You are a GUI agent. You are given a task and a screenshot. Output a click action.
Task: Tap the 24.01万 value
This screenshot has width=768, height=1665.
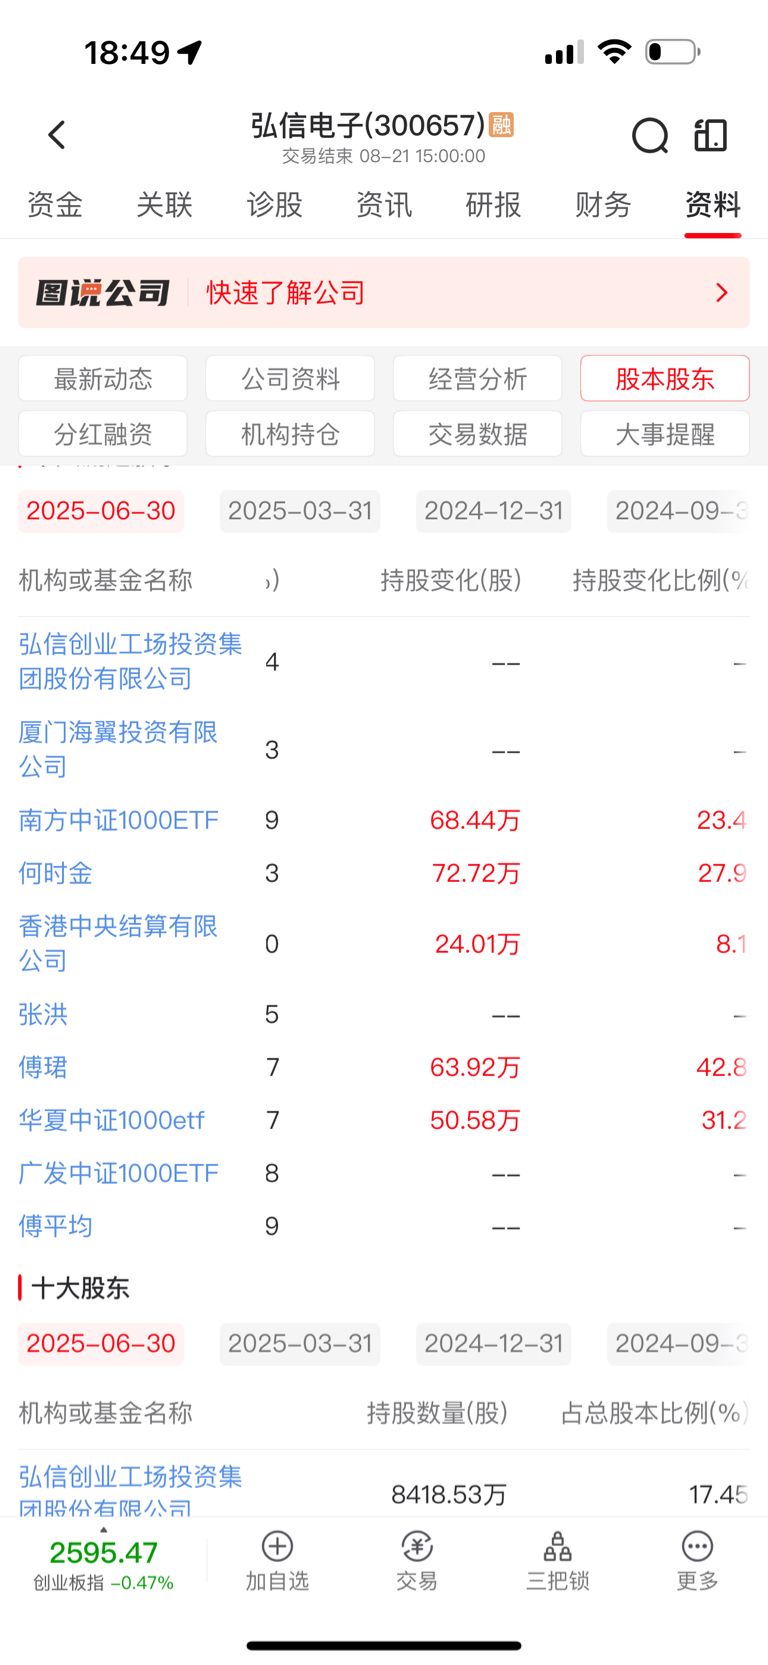[x=477, y=943]
